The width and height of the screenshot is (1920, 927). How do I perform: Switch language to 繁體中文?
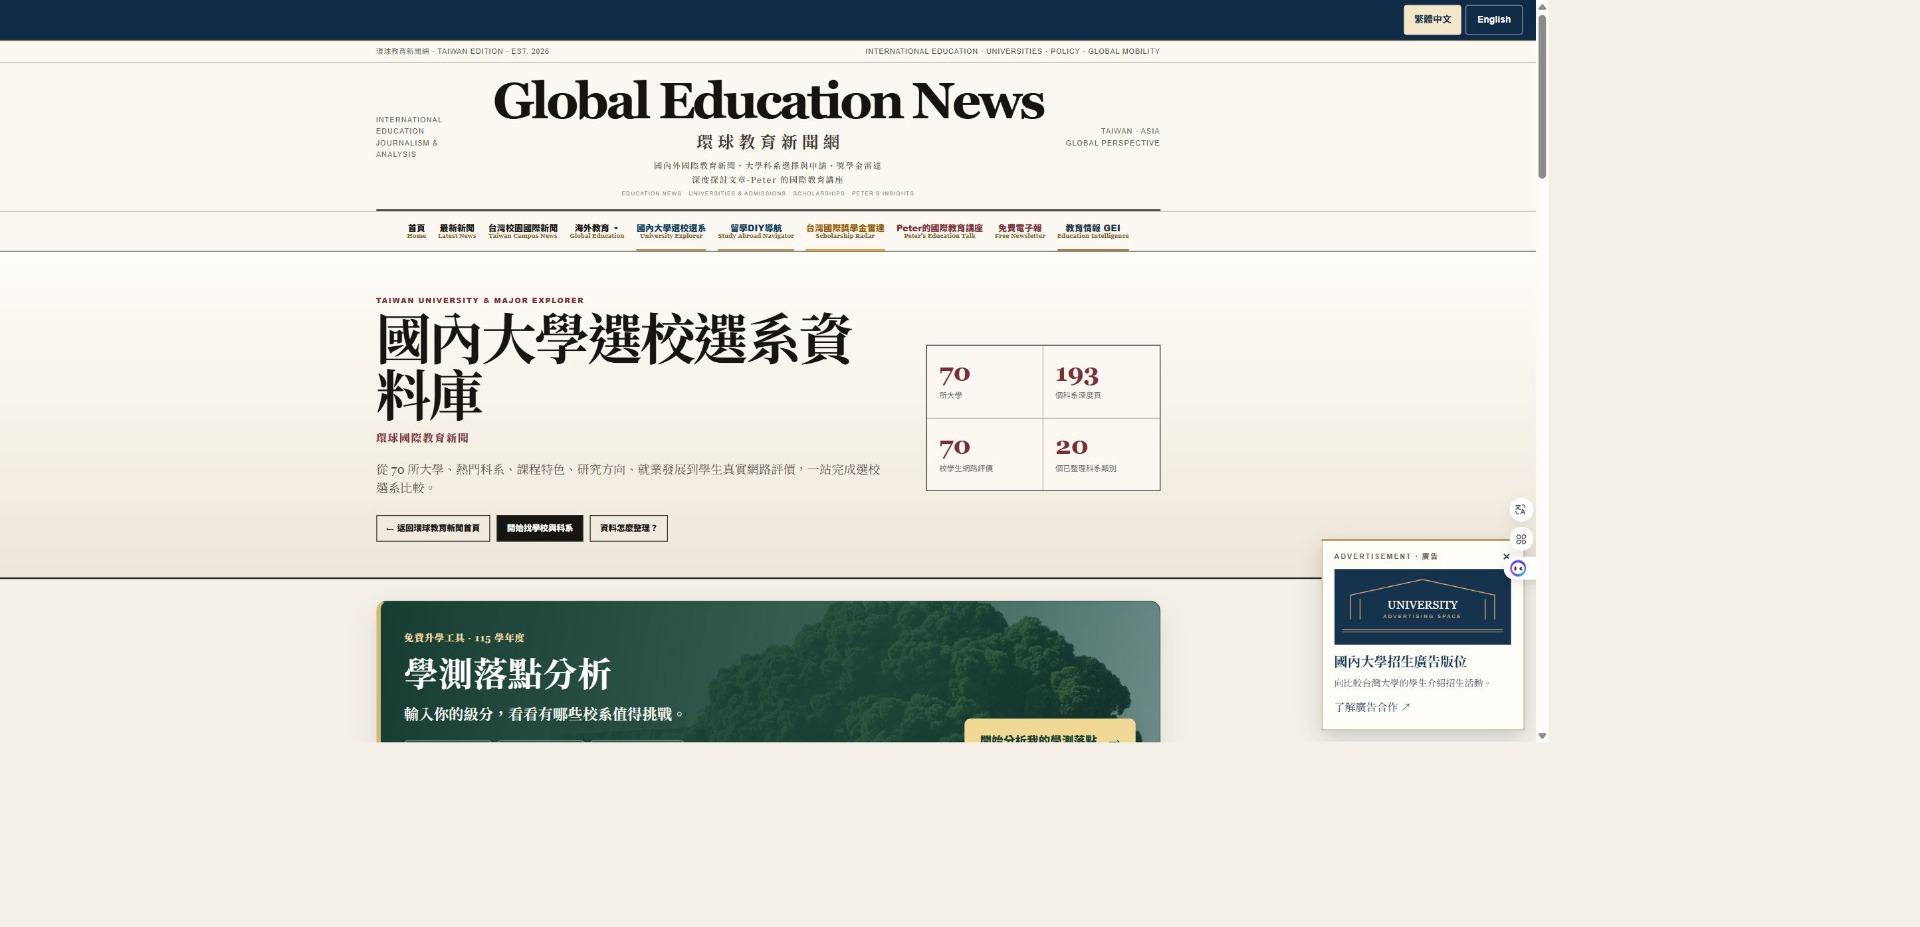(1432, 19)
